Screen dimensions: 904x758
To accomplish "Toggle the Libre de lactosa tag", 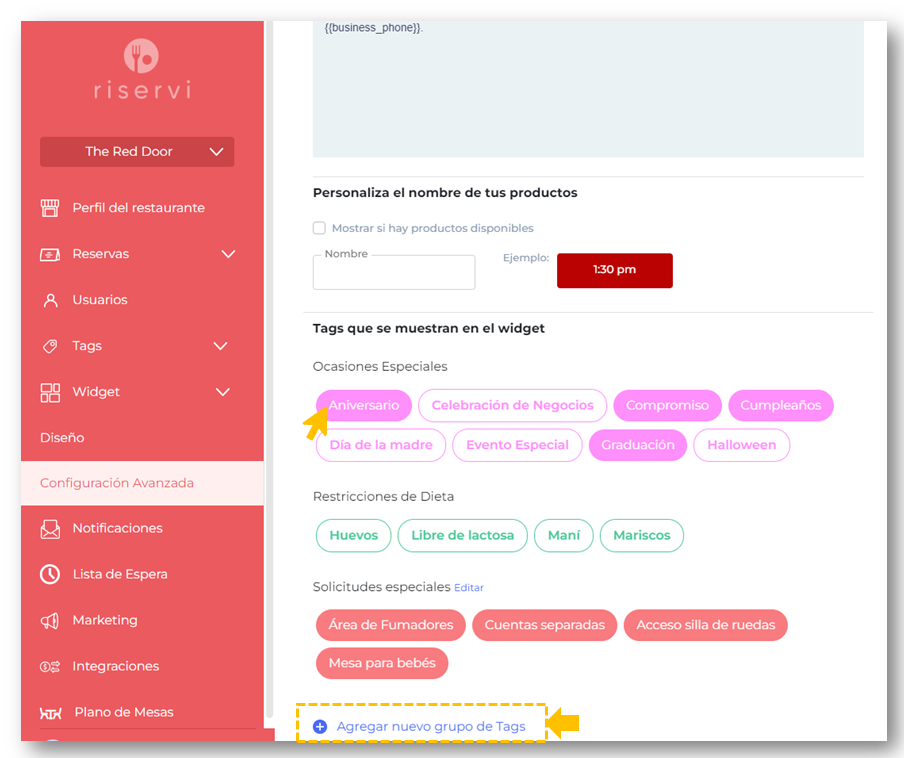I will [x=462, y=535].
